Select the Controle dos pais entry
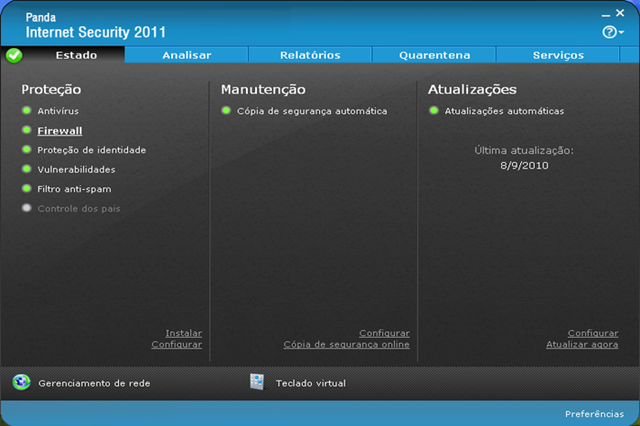 coord(79,209)
